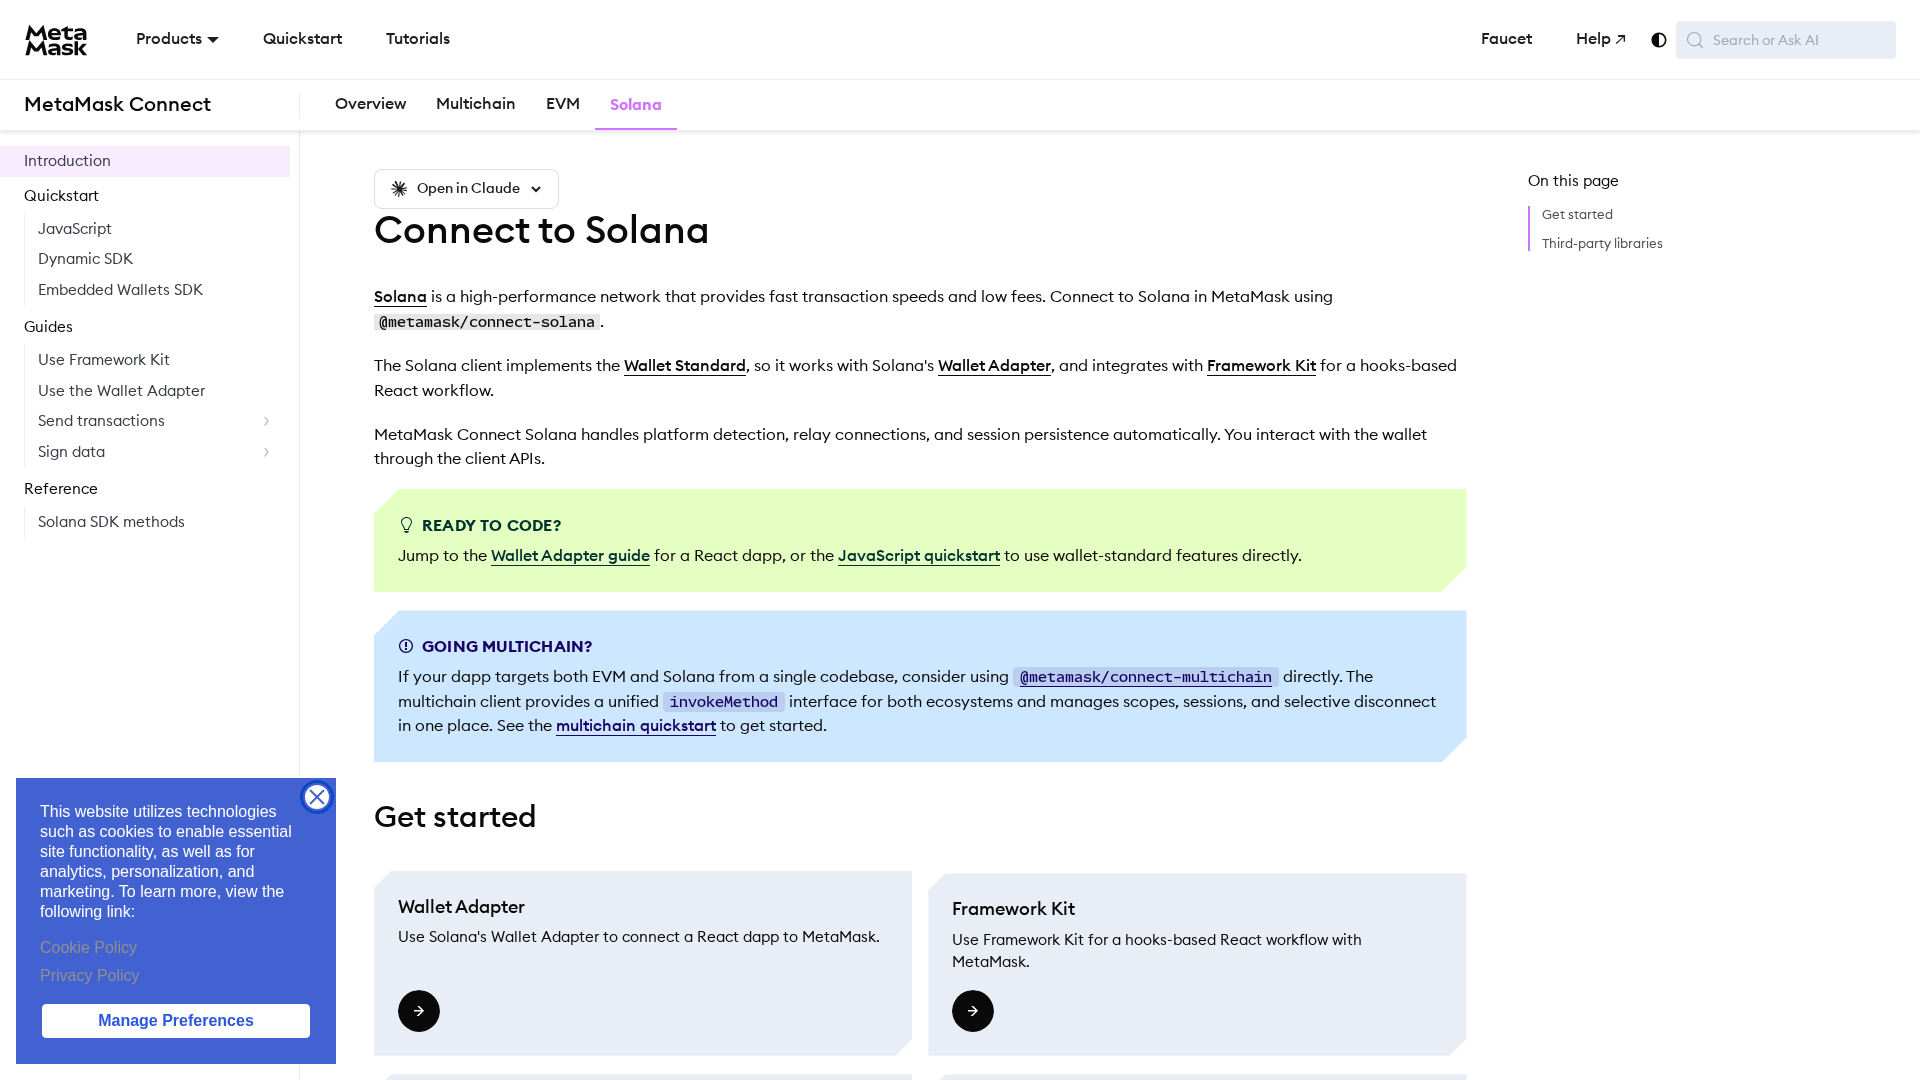Click the Connect to Solana heading
The height and width of the screenshot is (1080, 1920).
click(x=541, y=231)
